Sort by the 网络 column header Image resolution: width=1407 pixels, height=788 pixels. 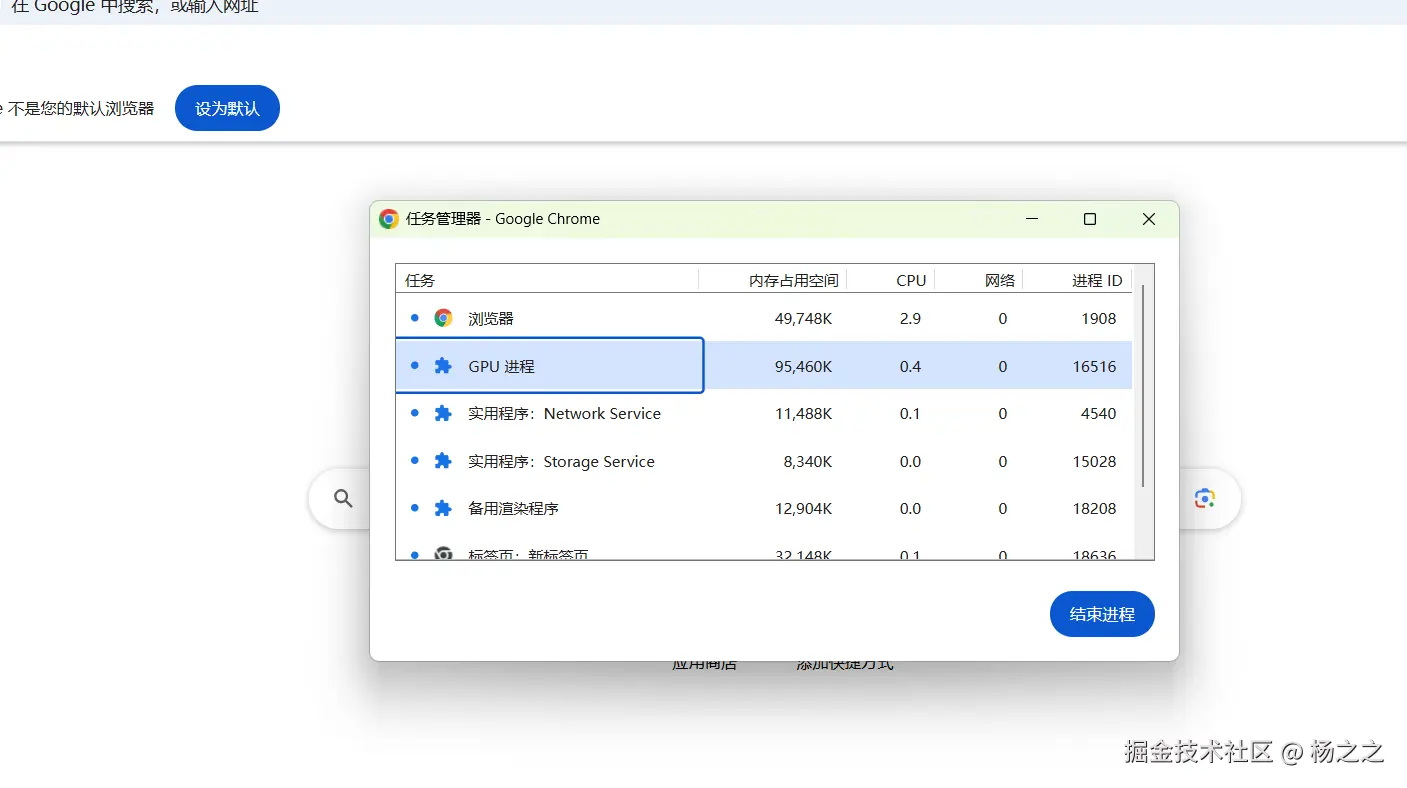pyautogui.click(x=979, y=280)
